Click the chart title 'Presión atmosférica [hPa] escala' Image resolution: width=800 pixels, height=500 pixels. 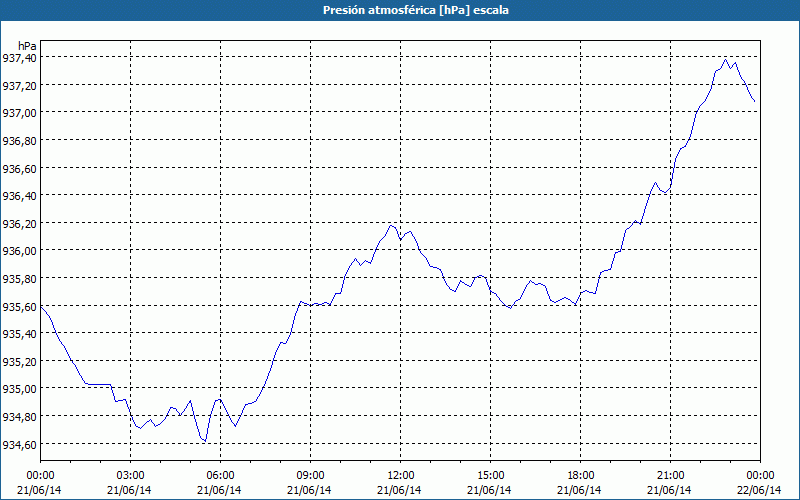tap(416, 10)
